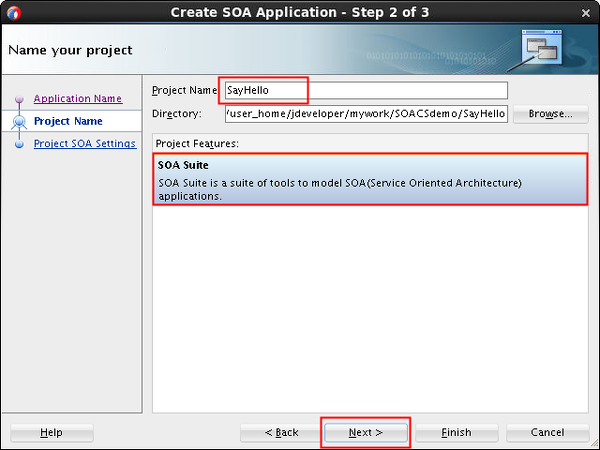Go to the Application Name step
The width and height of the screenshot is (600, 450).
pos(78,98)
